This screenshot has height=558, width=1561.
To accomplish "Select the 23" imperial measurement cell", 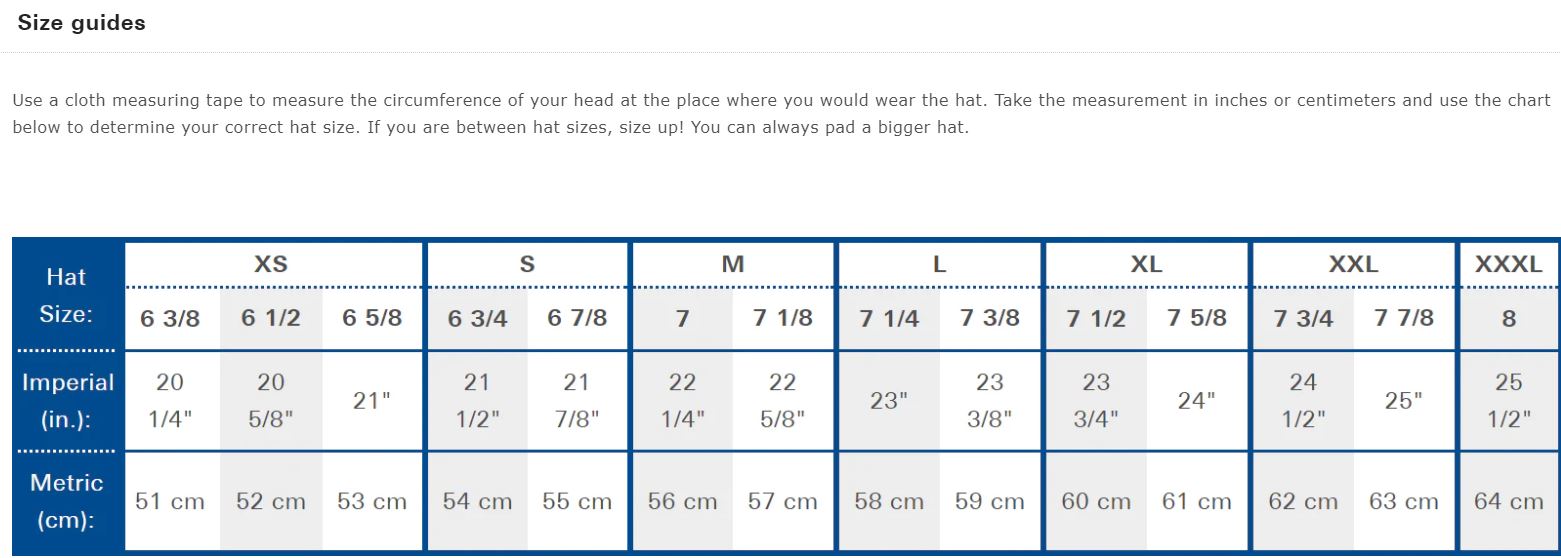I will [889, 401].
